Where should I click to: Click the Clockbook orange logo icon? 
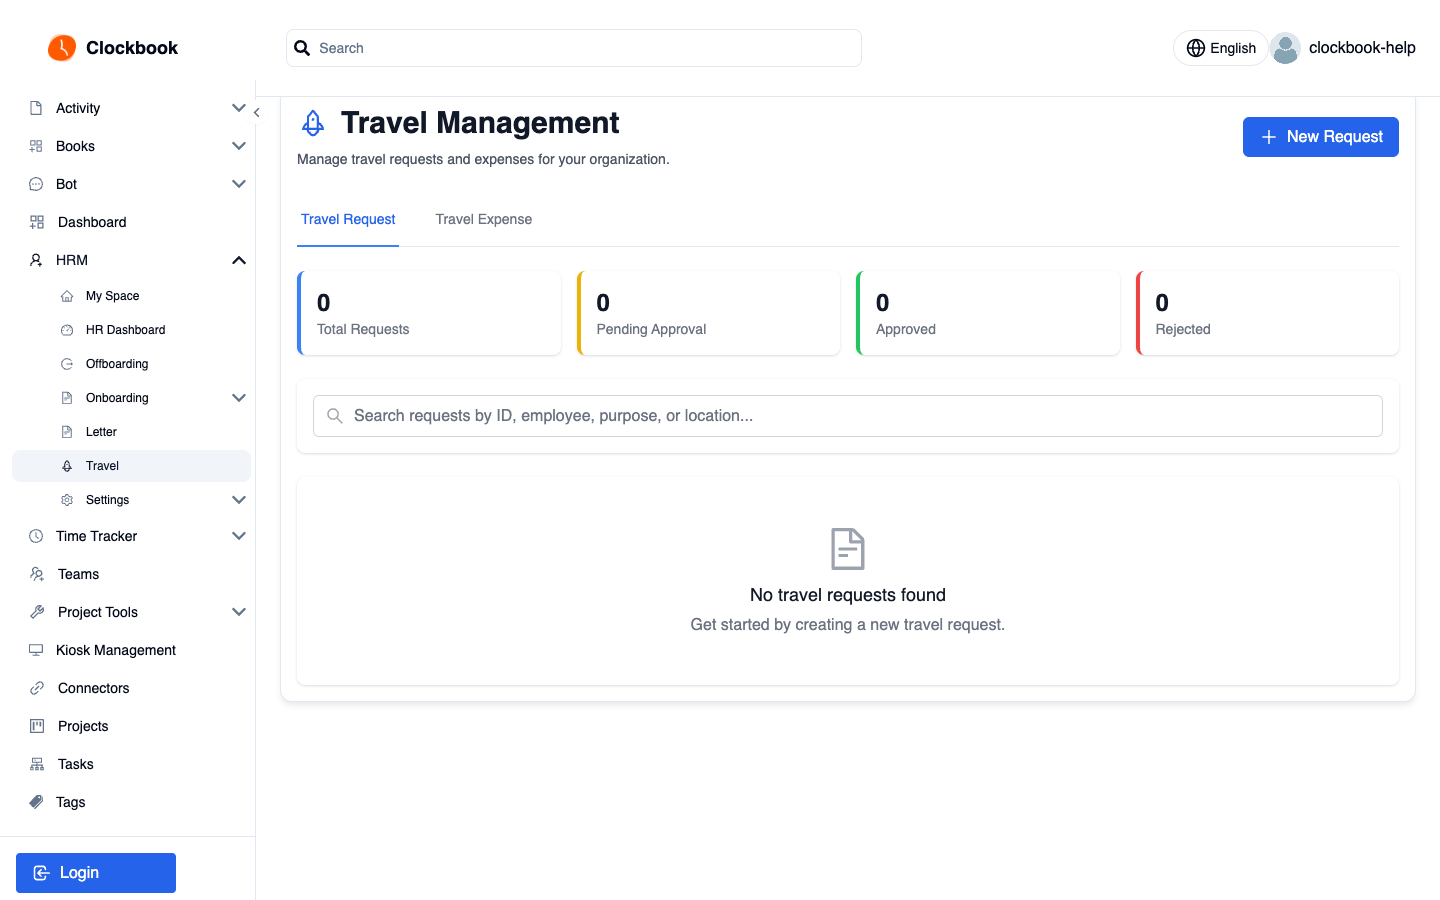point(62,48)
